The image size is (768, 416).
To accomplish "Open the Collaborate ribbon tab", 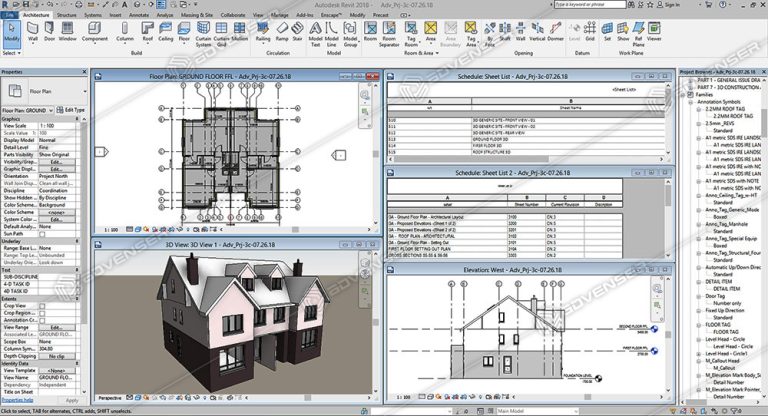I will click(233, 15).
